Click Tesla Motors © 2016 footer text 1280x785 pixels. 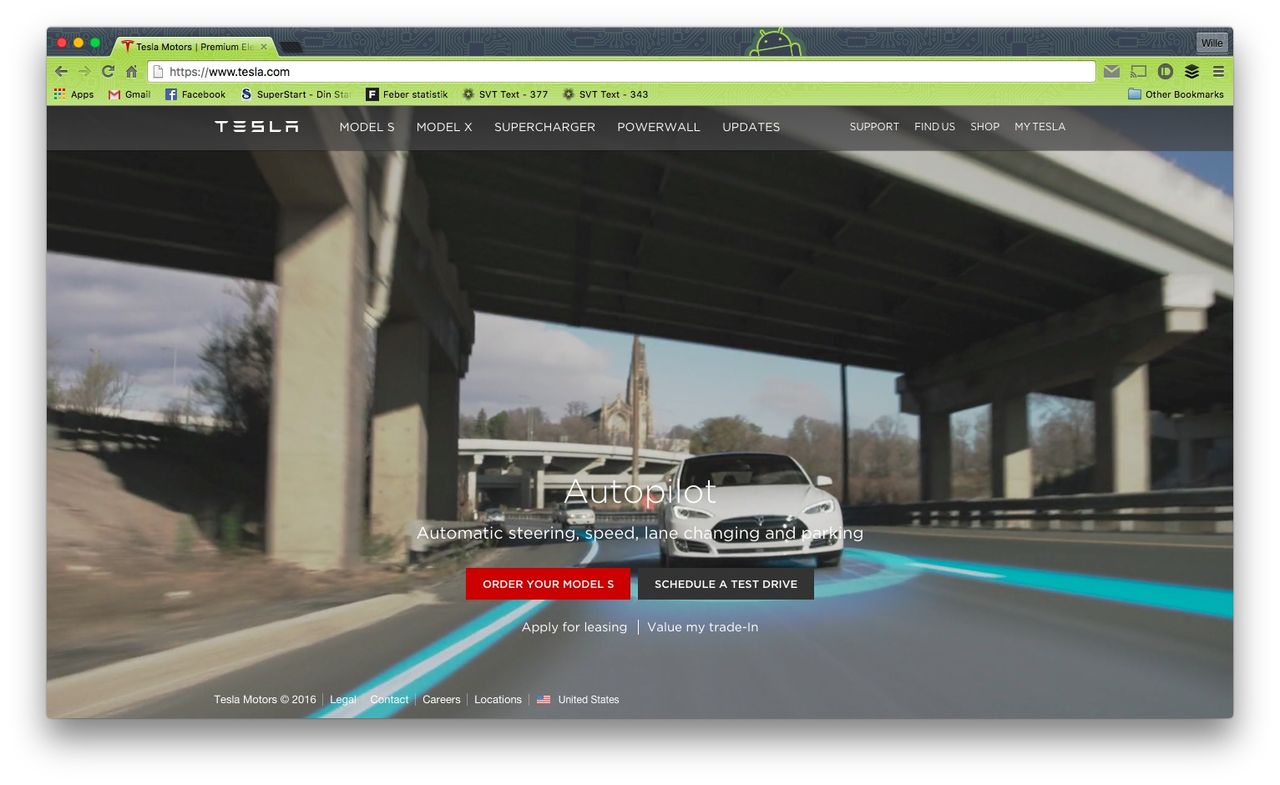[x=265, y=700]
